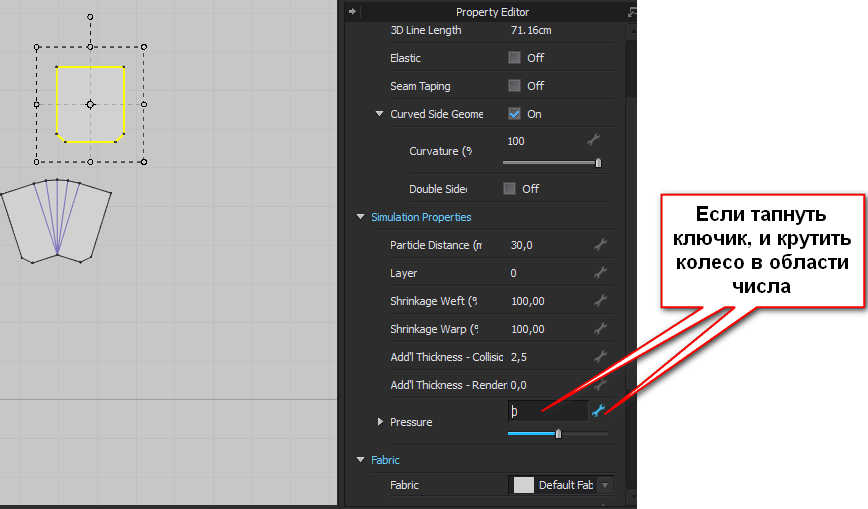Screen dimensions: 868x509
Task: Enable the Seam Taping checkbox
Action: click(514, 86)
